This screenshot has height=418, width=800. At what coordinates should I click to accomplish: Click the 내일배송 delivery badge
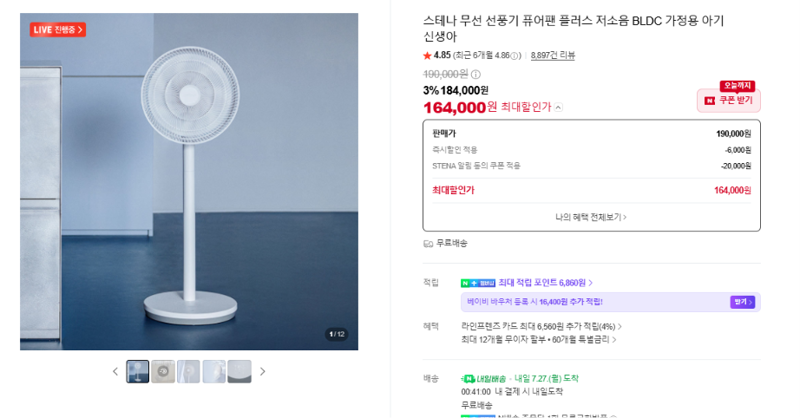484,379
